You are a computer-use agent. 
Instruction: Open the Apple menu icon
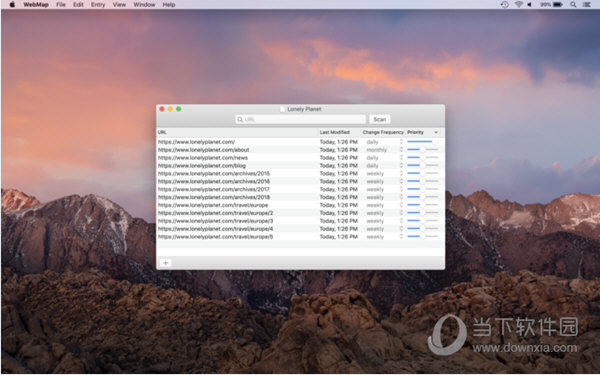(12, 5)
